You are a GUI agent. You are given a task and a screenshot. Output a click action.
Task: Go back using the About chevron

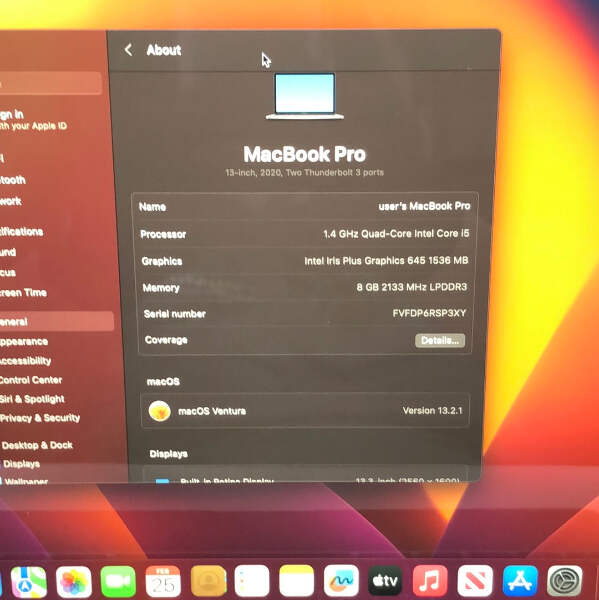[x=129, y=50]
